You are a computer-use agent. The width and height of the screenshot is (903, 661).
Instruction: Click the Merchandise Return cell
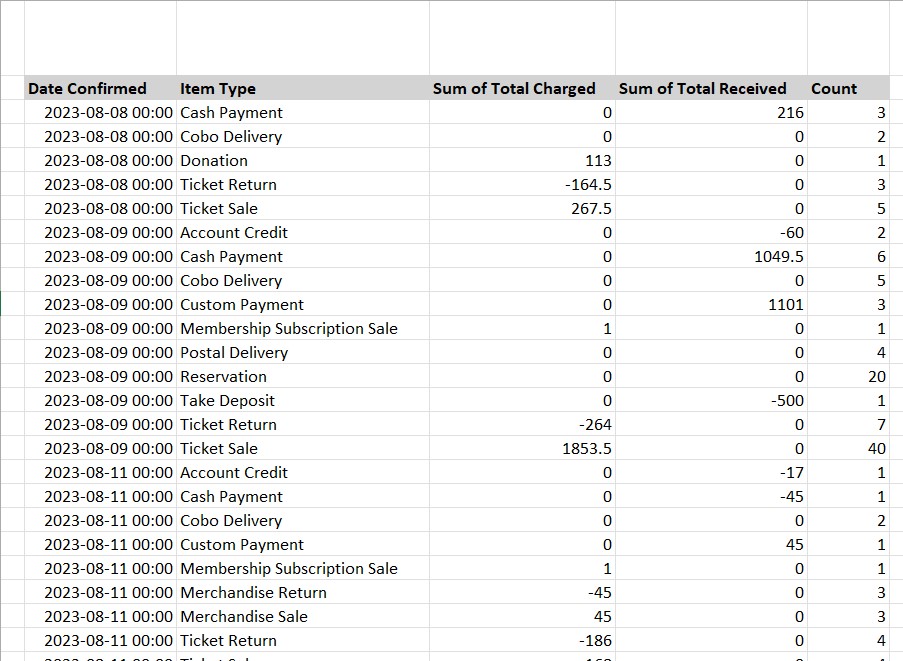click(302, 592)
